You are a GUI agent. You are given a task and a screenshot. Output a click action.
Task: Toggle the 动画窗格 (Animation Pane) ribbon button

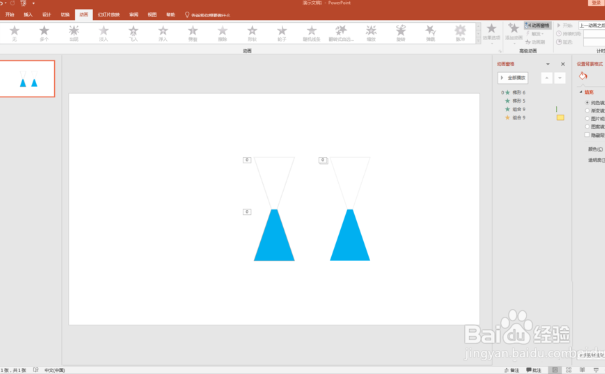[x=538, y=25]
